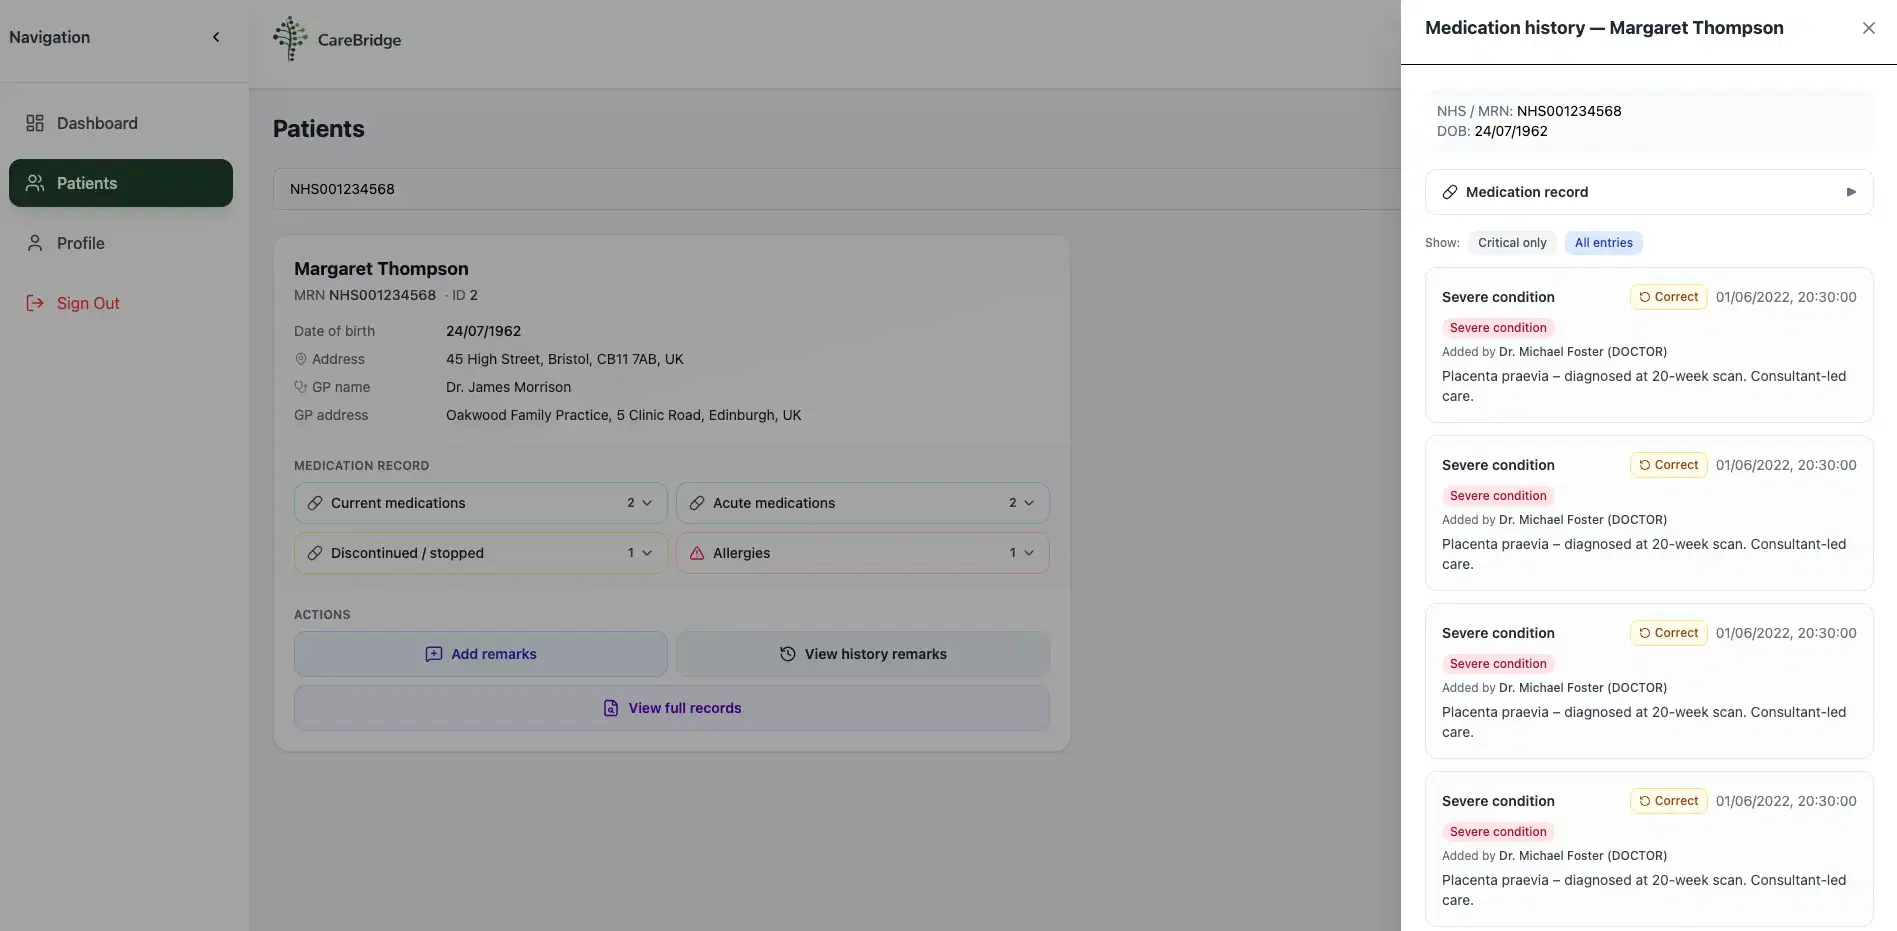Click the Add remarks comment icon
Screen dimensions: 1897x931
pos(434,654)
